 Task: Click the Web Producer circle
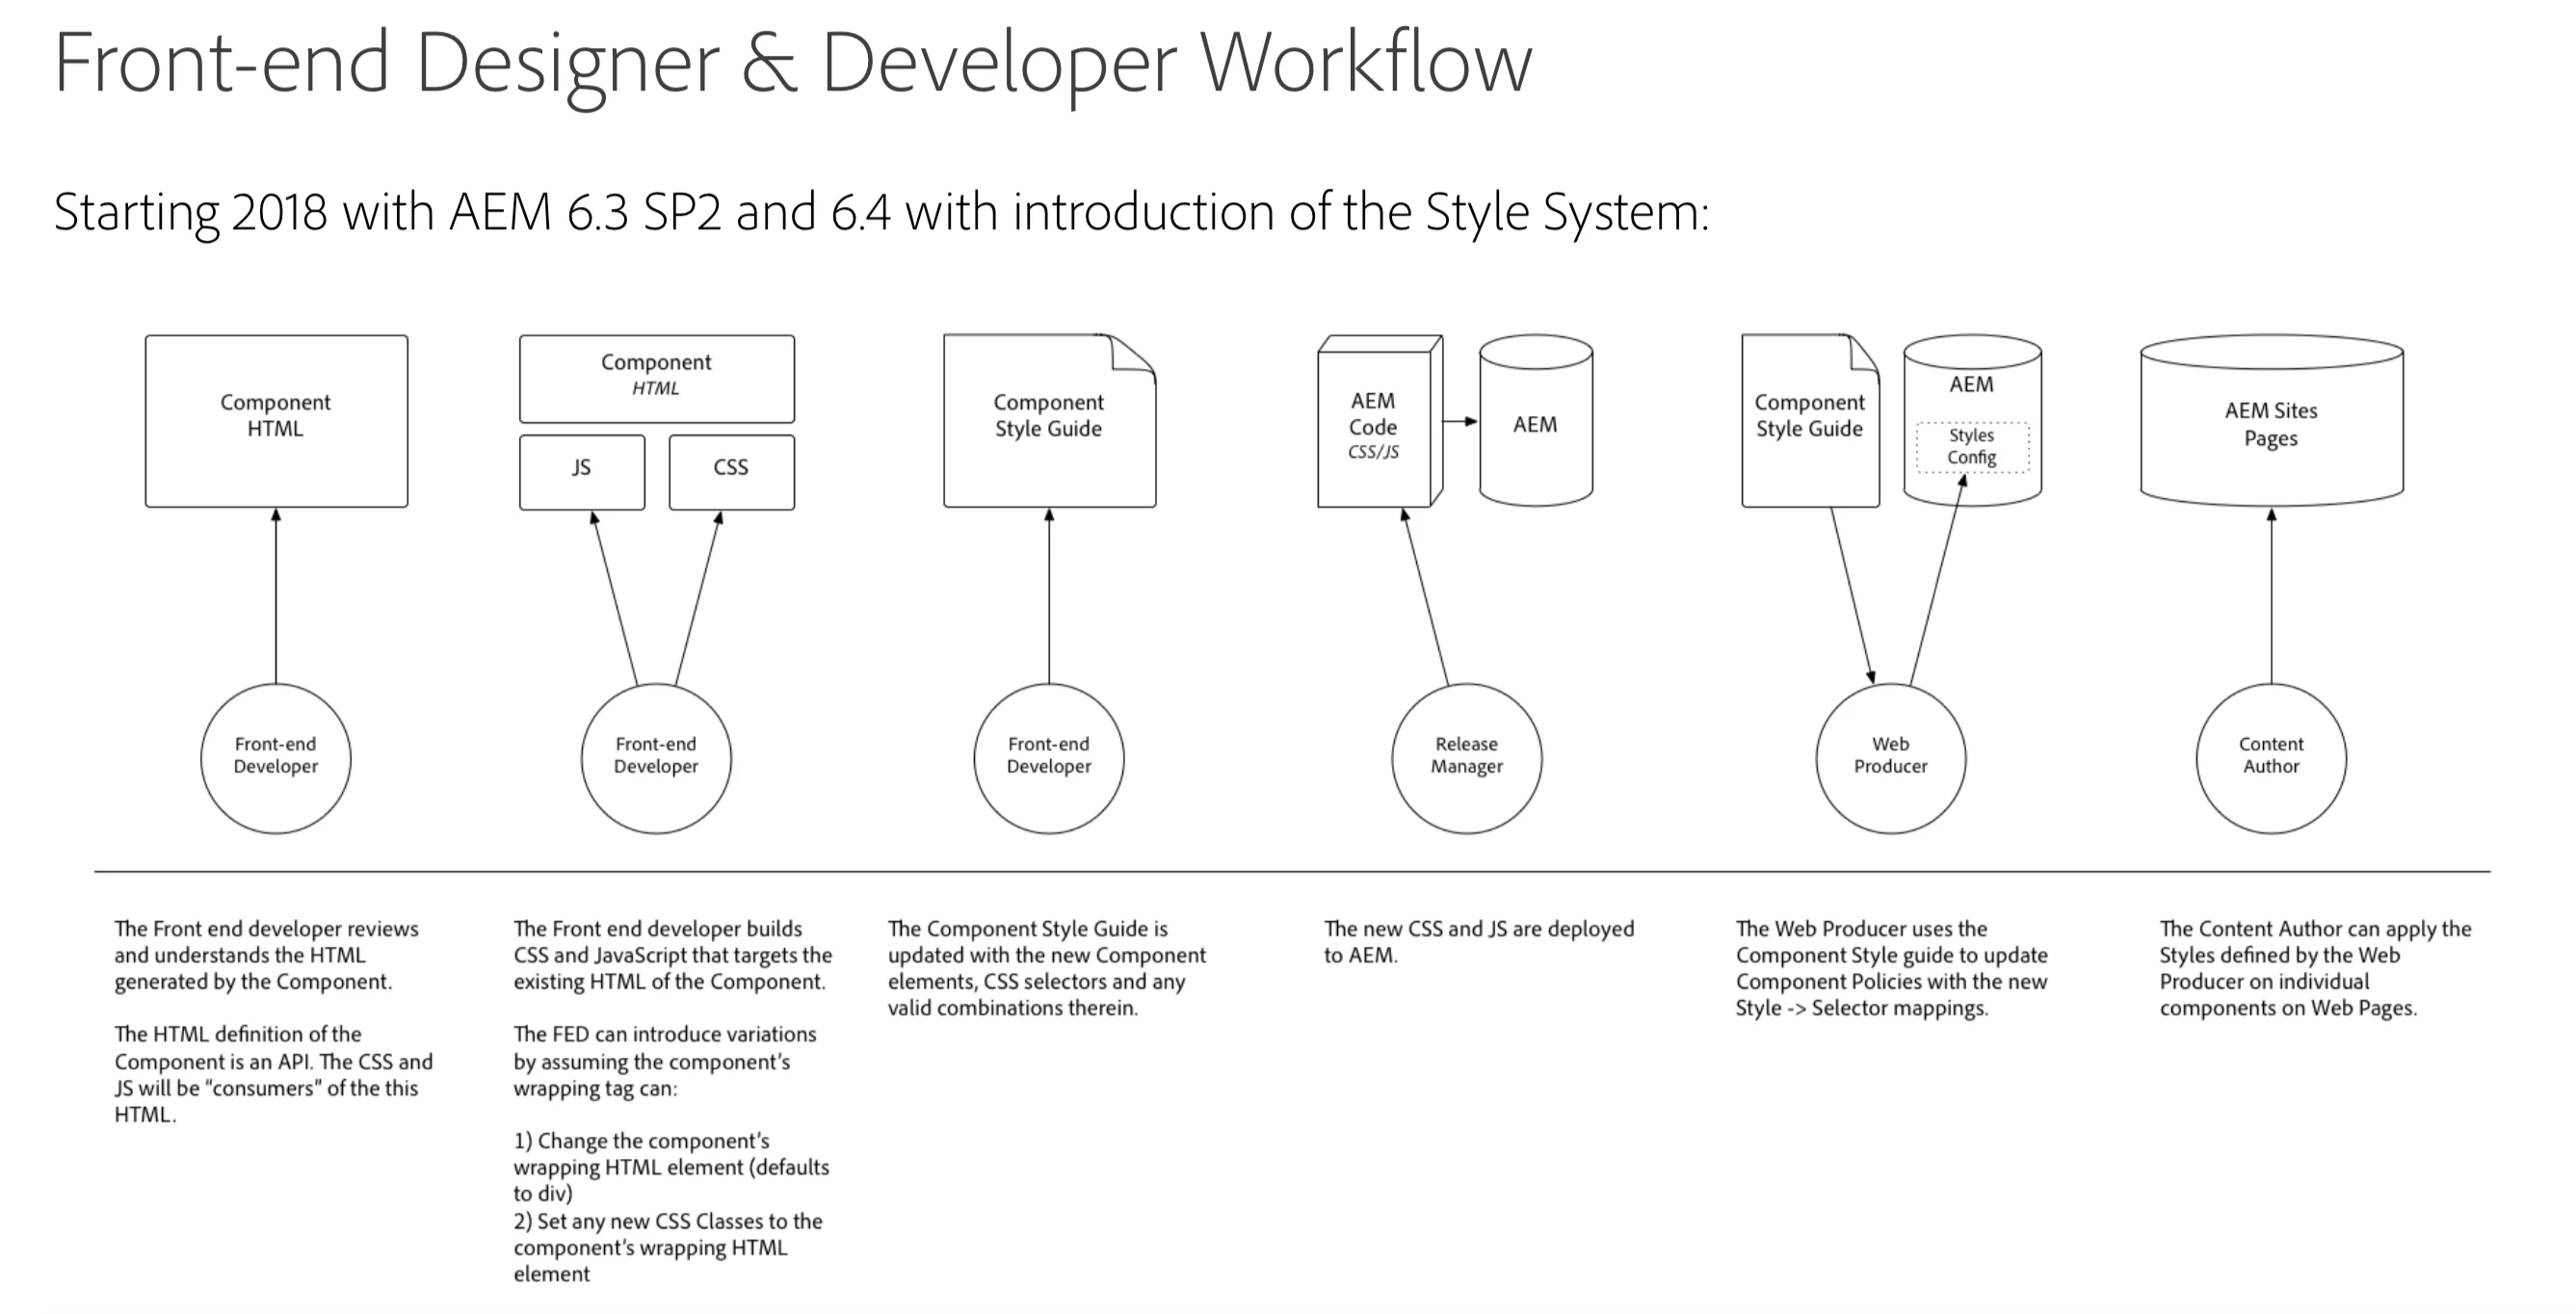(x=1890, y=757)
